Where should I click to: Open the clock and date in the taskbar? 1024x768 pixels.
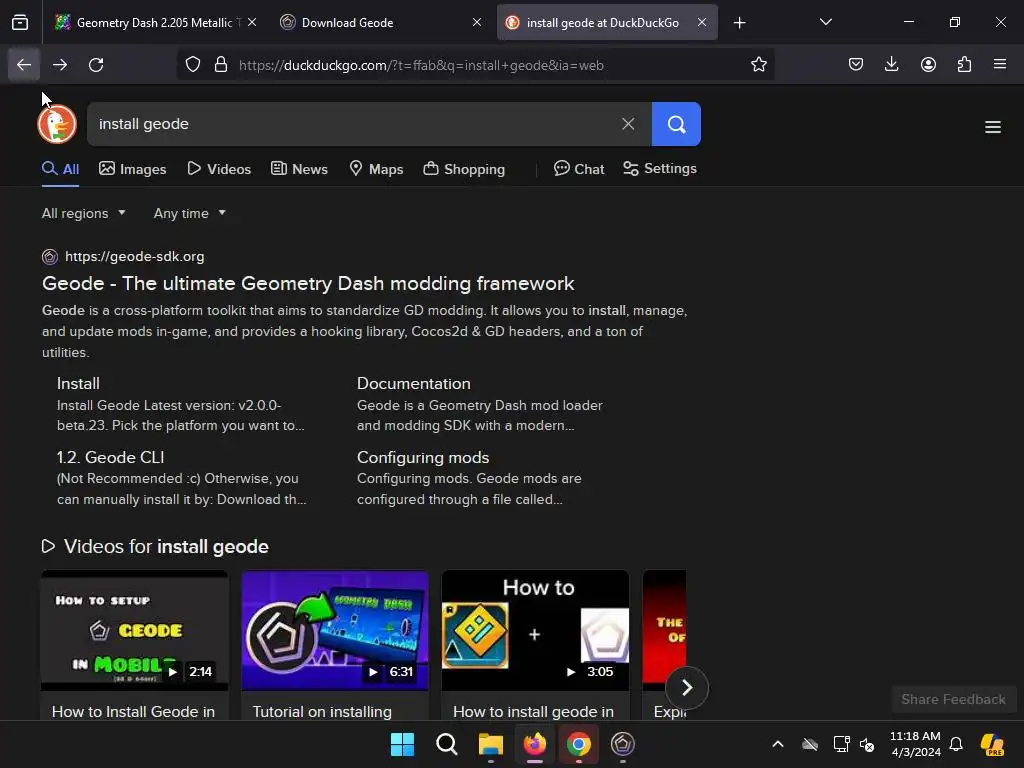[x=915, y=744]
